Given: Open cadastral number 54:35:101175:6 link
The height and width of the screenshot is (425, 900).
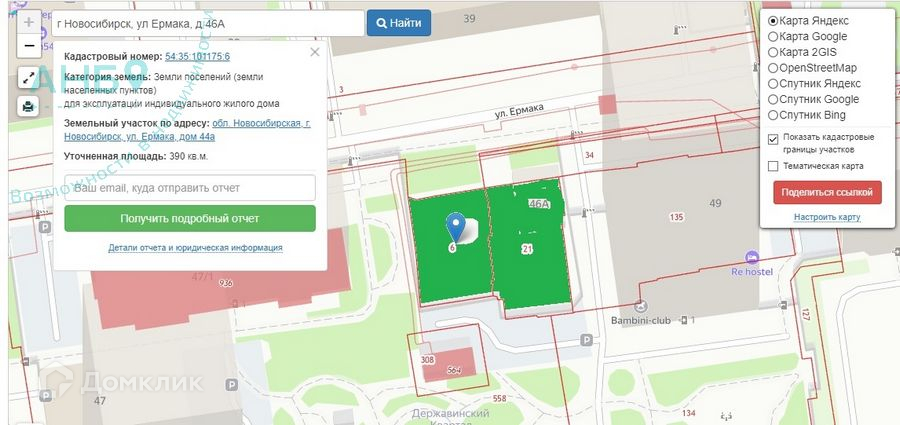Looking at the screenshot, I should point(197,57).
